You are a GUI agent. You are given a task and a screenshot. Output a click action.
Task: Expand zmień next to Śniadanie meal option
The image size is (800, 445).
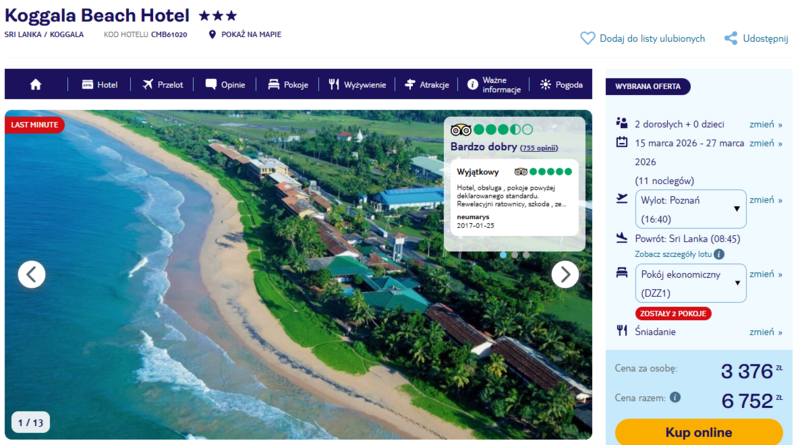click(x=765, y=332)
